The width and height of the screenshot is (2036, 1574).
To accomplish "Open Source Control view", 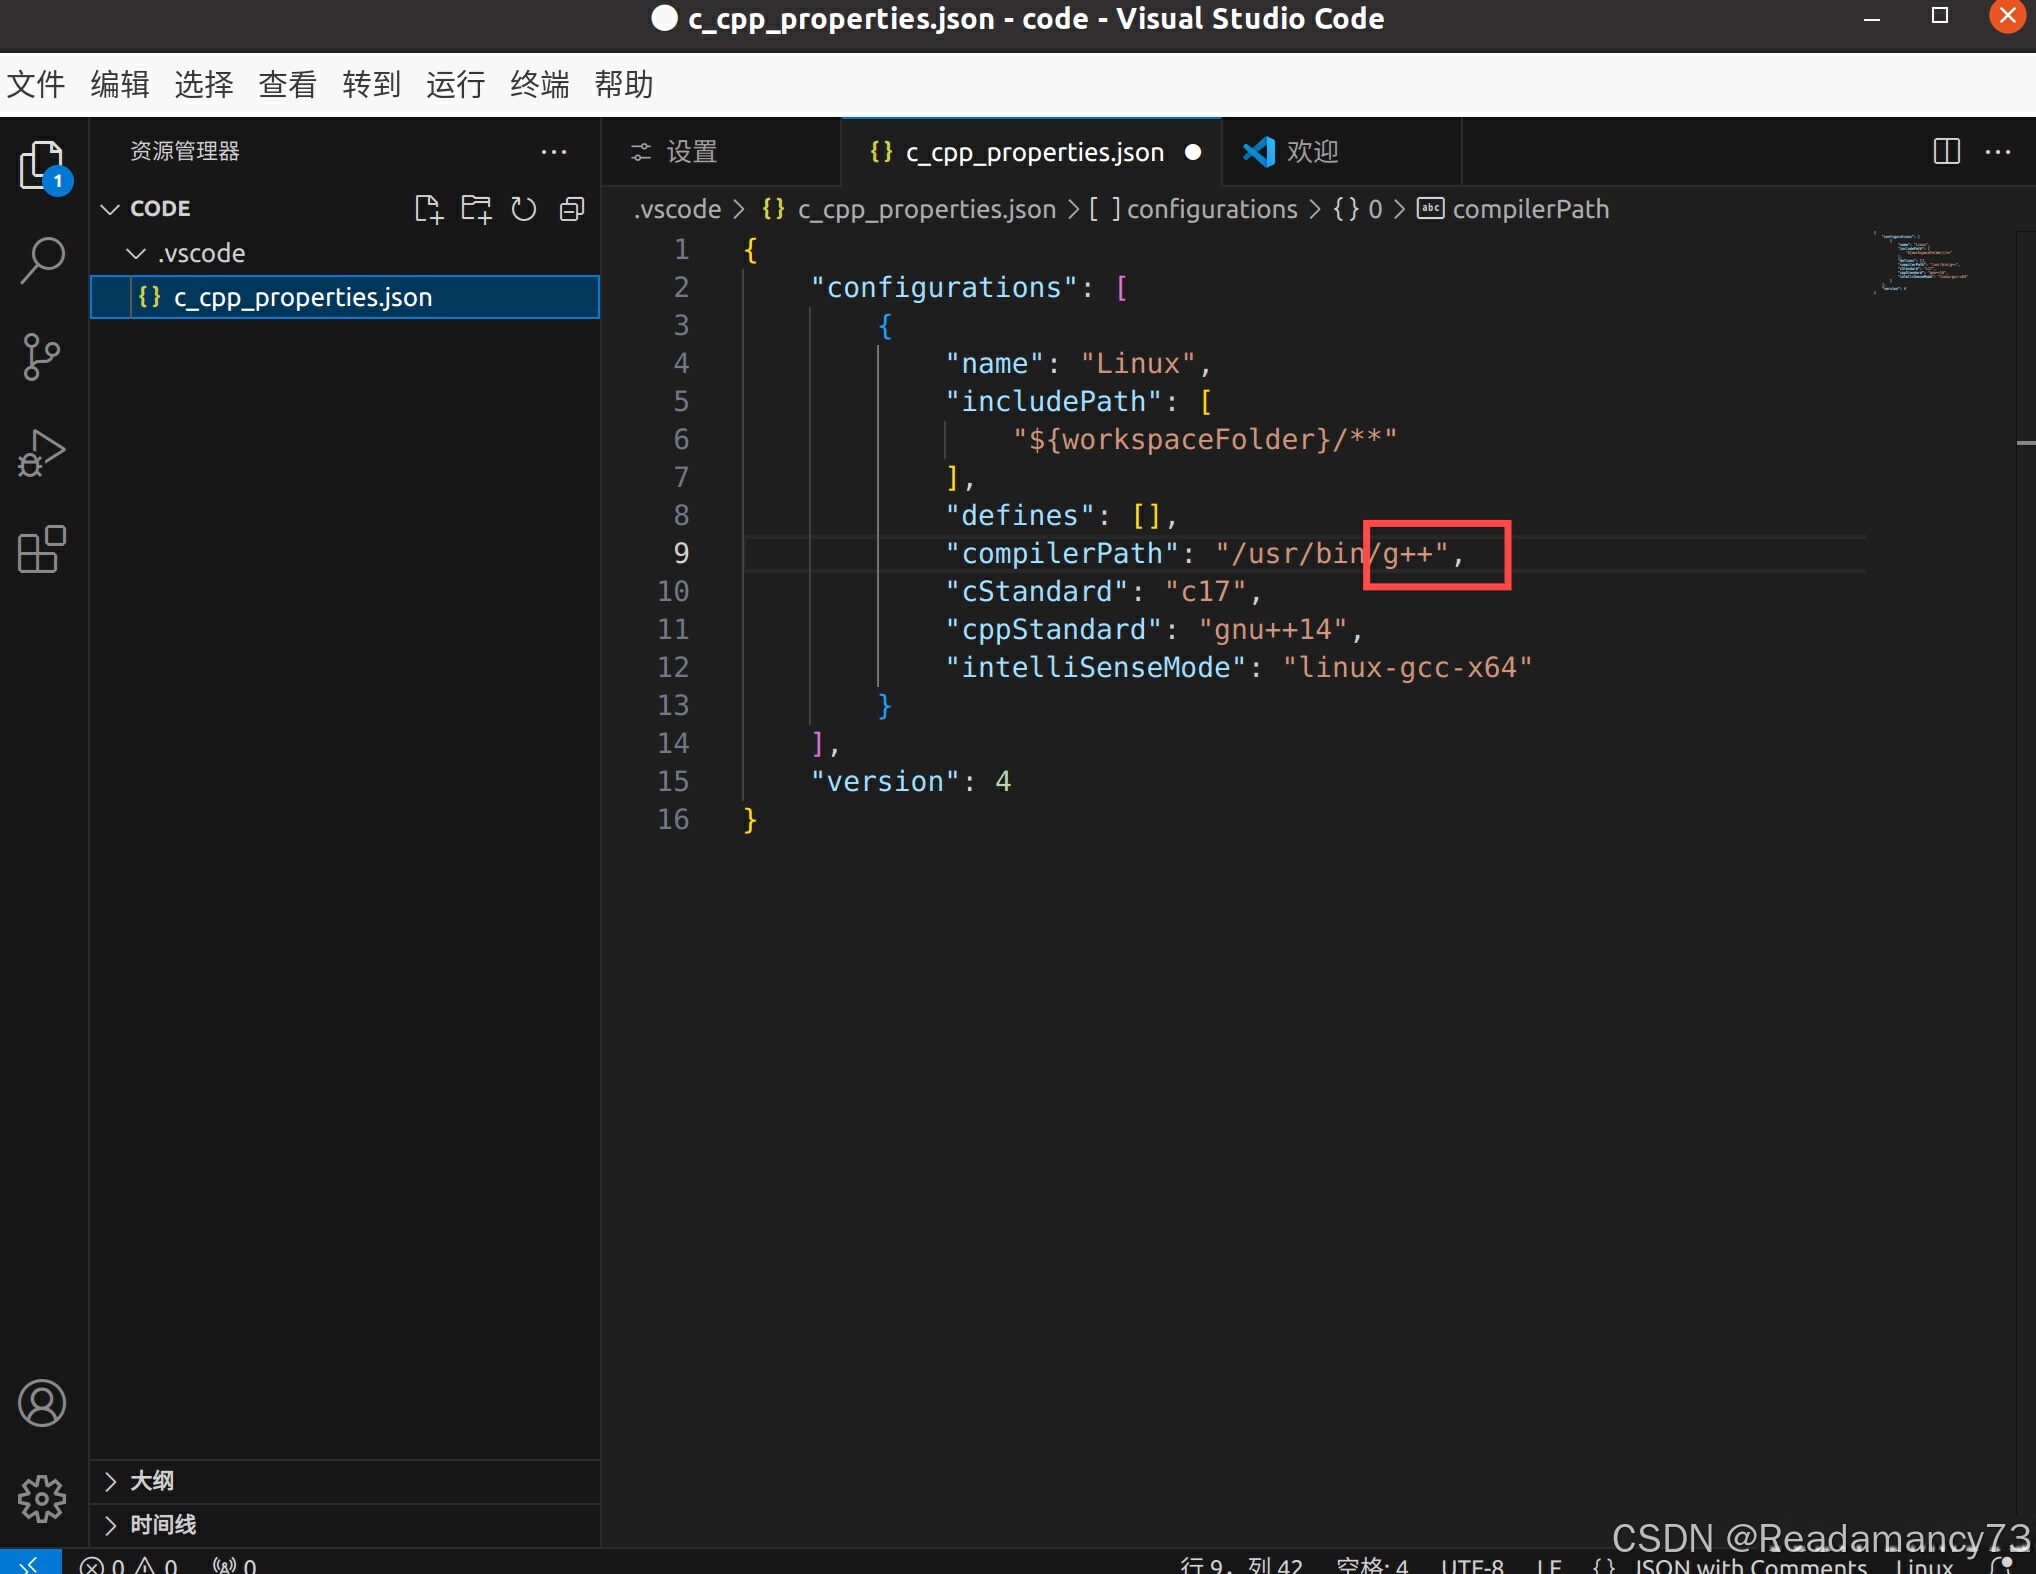I will (x=41, y=356).
